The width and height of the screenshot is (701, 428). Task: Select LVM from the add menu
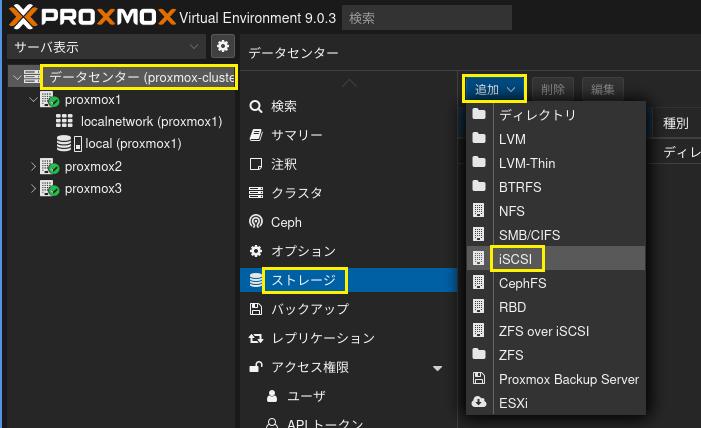coord(556,139)
